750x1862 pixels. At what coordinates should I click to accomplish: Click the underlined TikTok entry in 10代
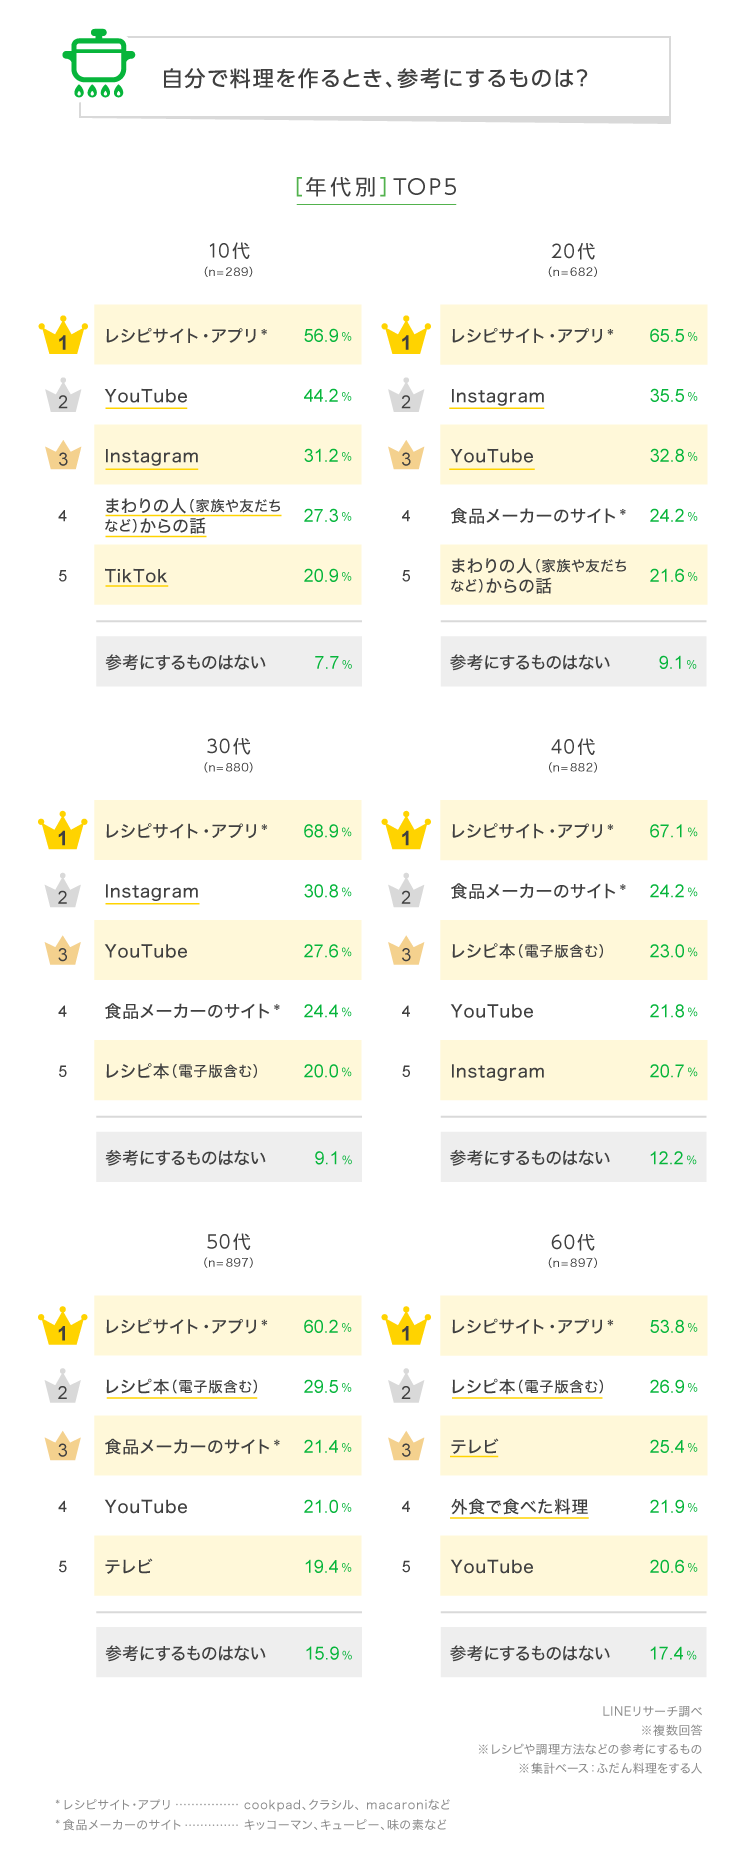coord(136,576)
